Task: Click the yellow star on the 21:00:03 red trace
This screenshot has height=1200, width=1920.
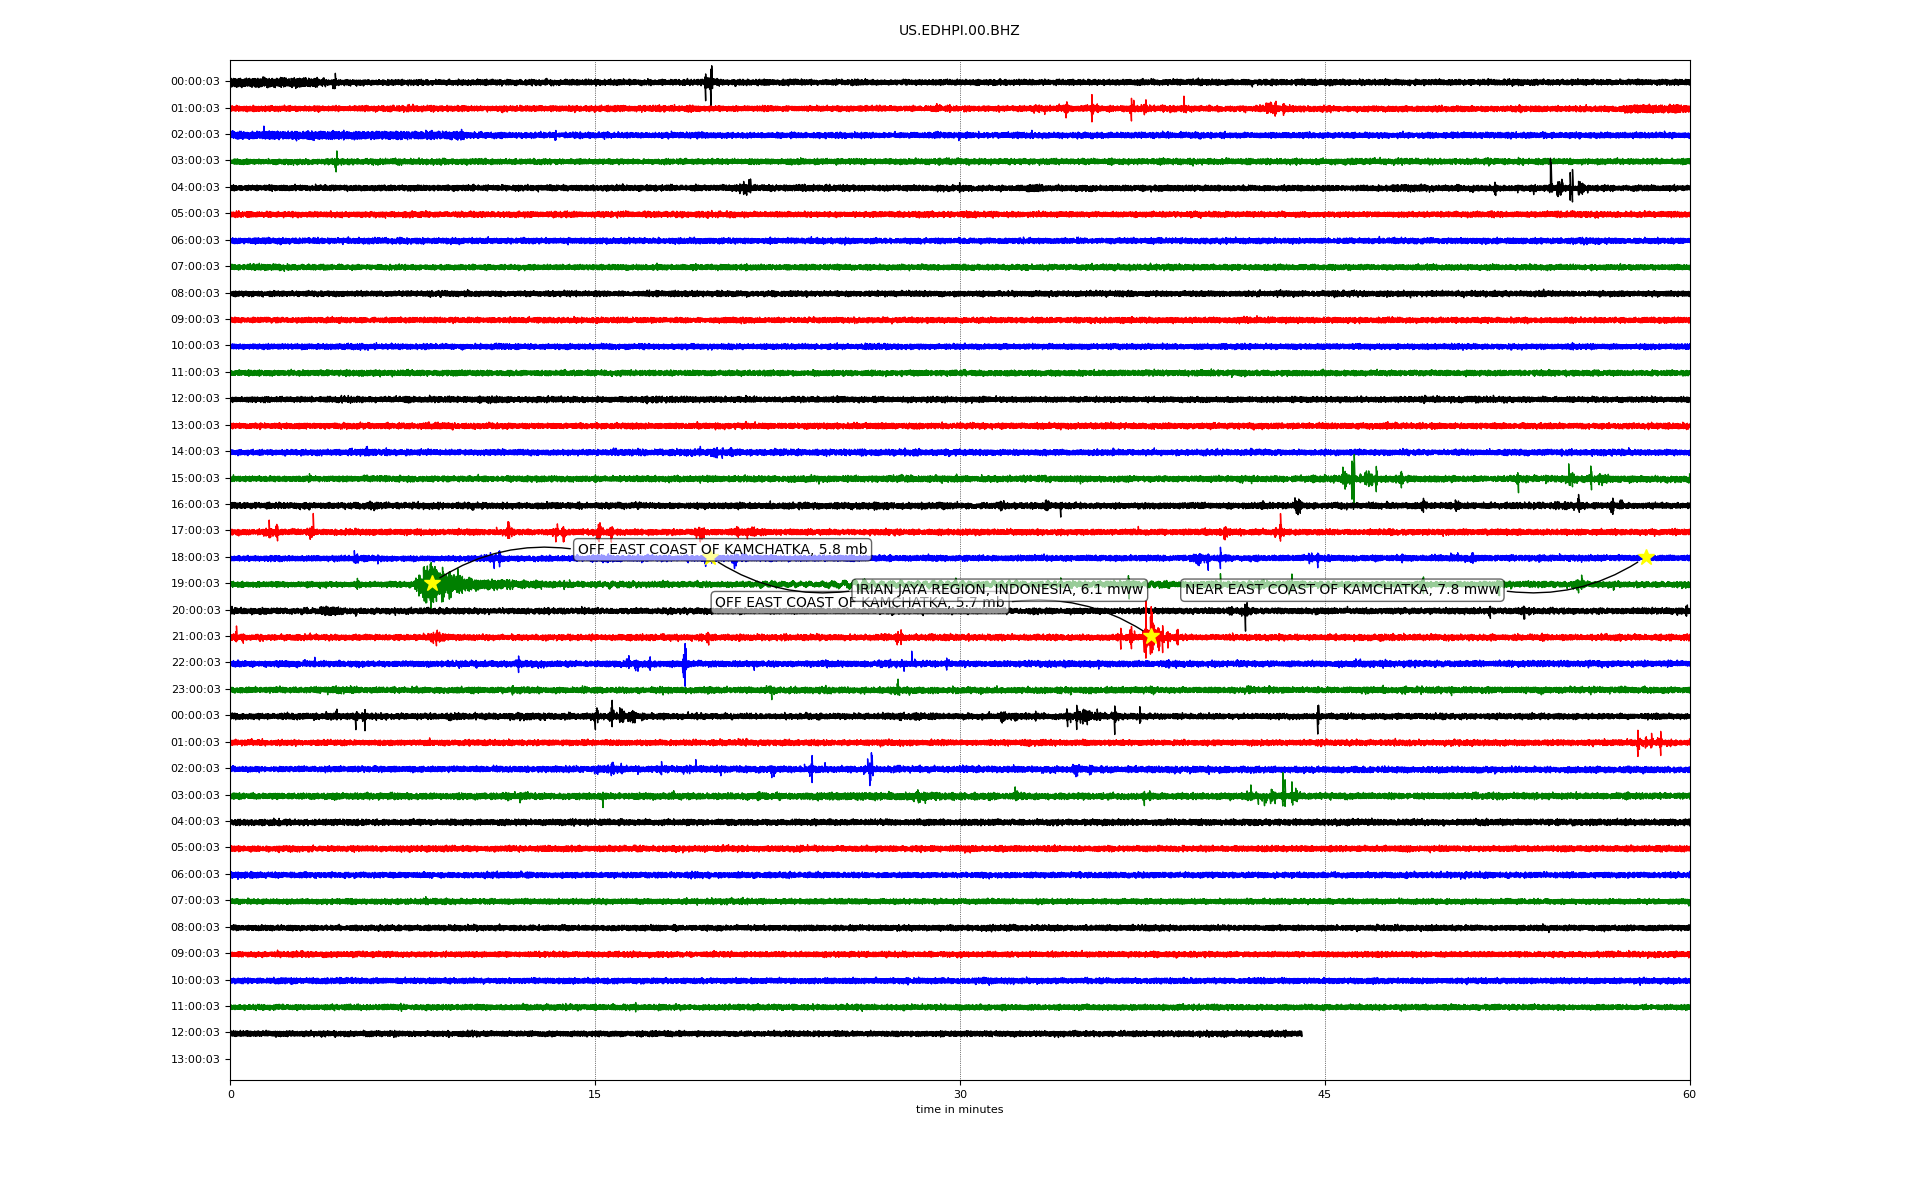Action: click(1151, 636)
